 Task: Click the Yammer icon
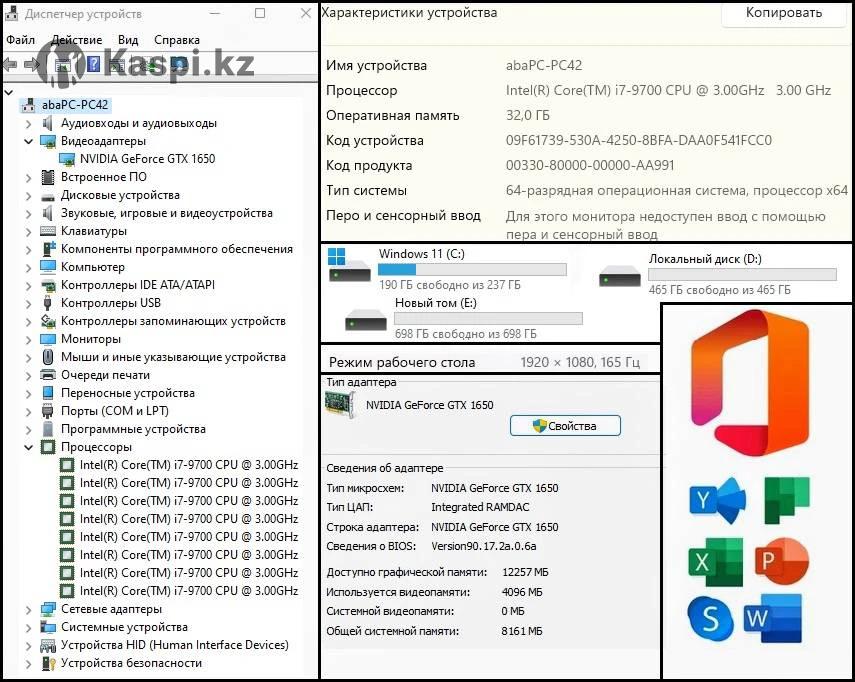pyautogui.click(x=717, y=500)
